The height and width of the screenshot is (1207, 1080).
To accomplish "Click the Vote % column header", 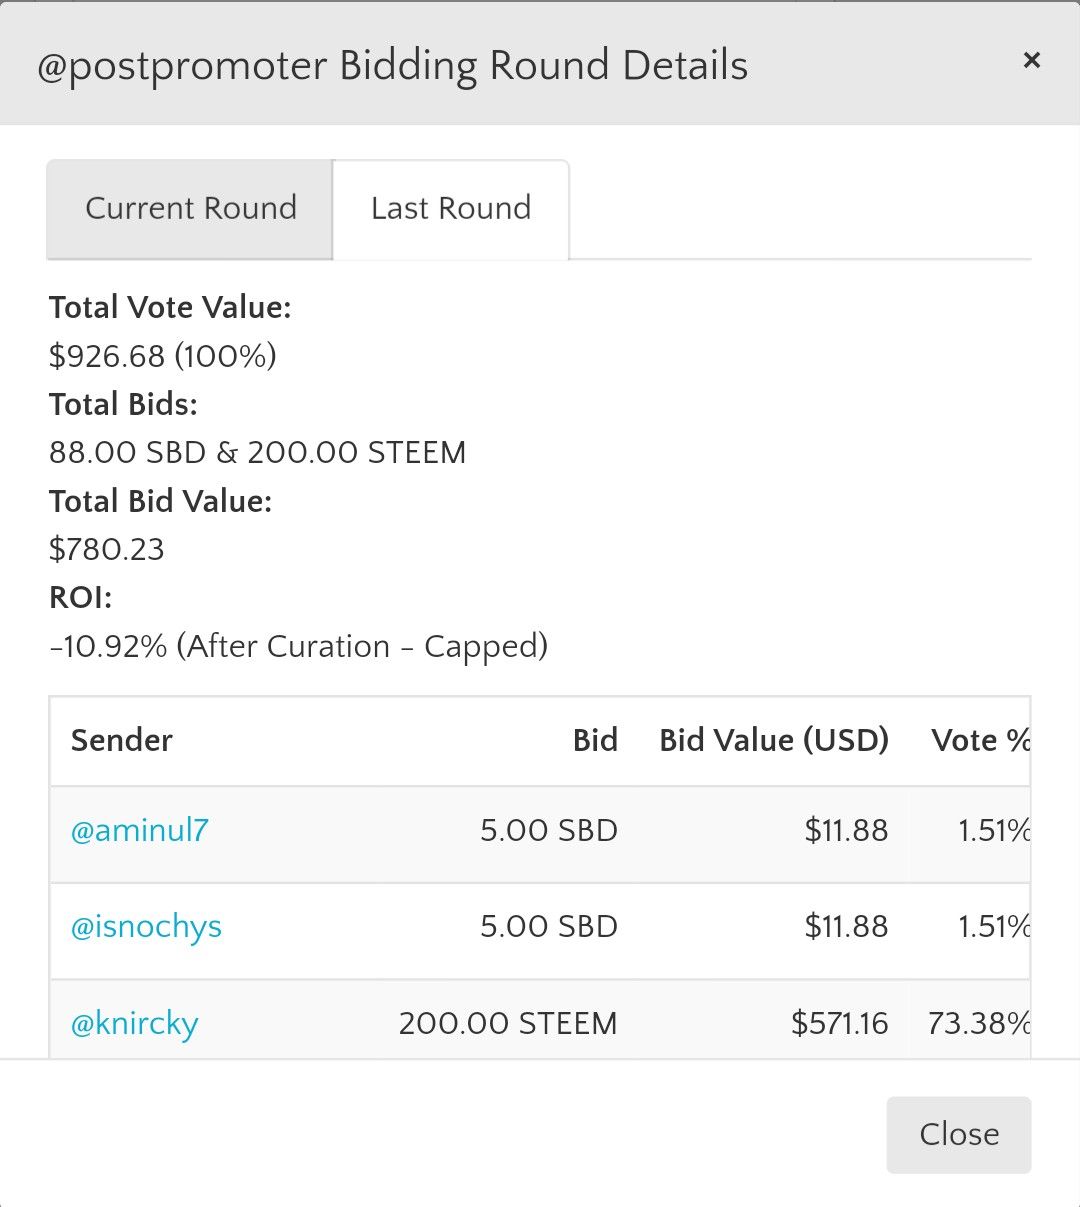I will pyautogui.click(x=980, y=740).
